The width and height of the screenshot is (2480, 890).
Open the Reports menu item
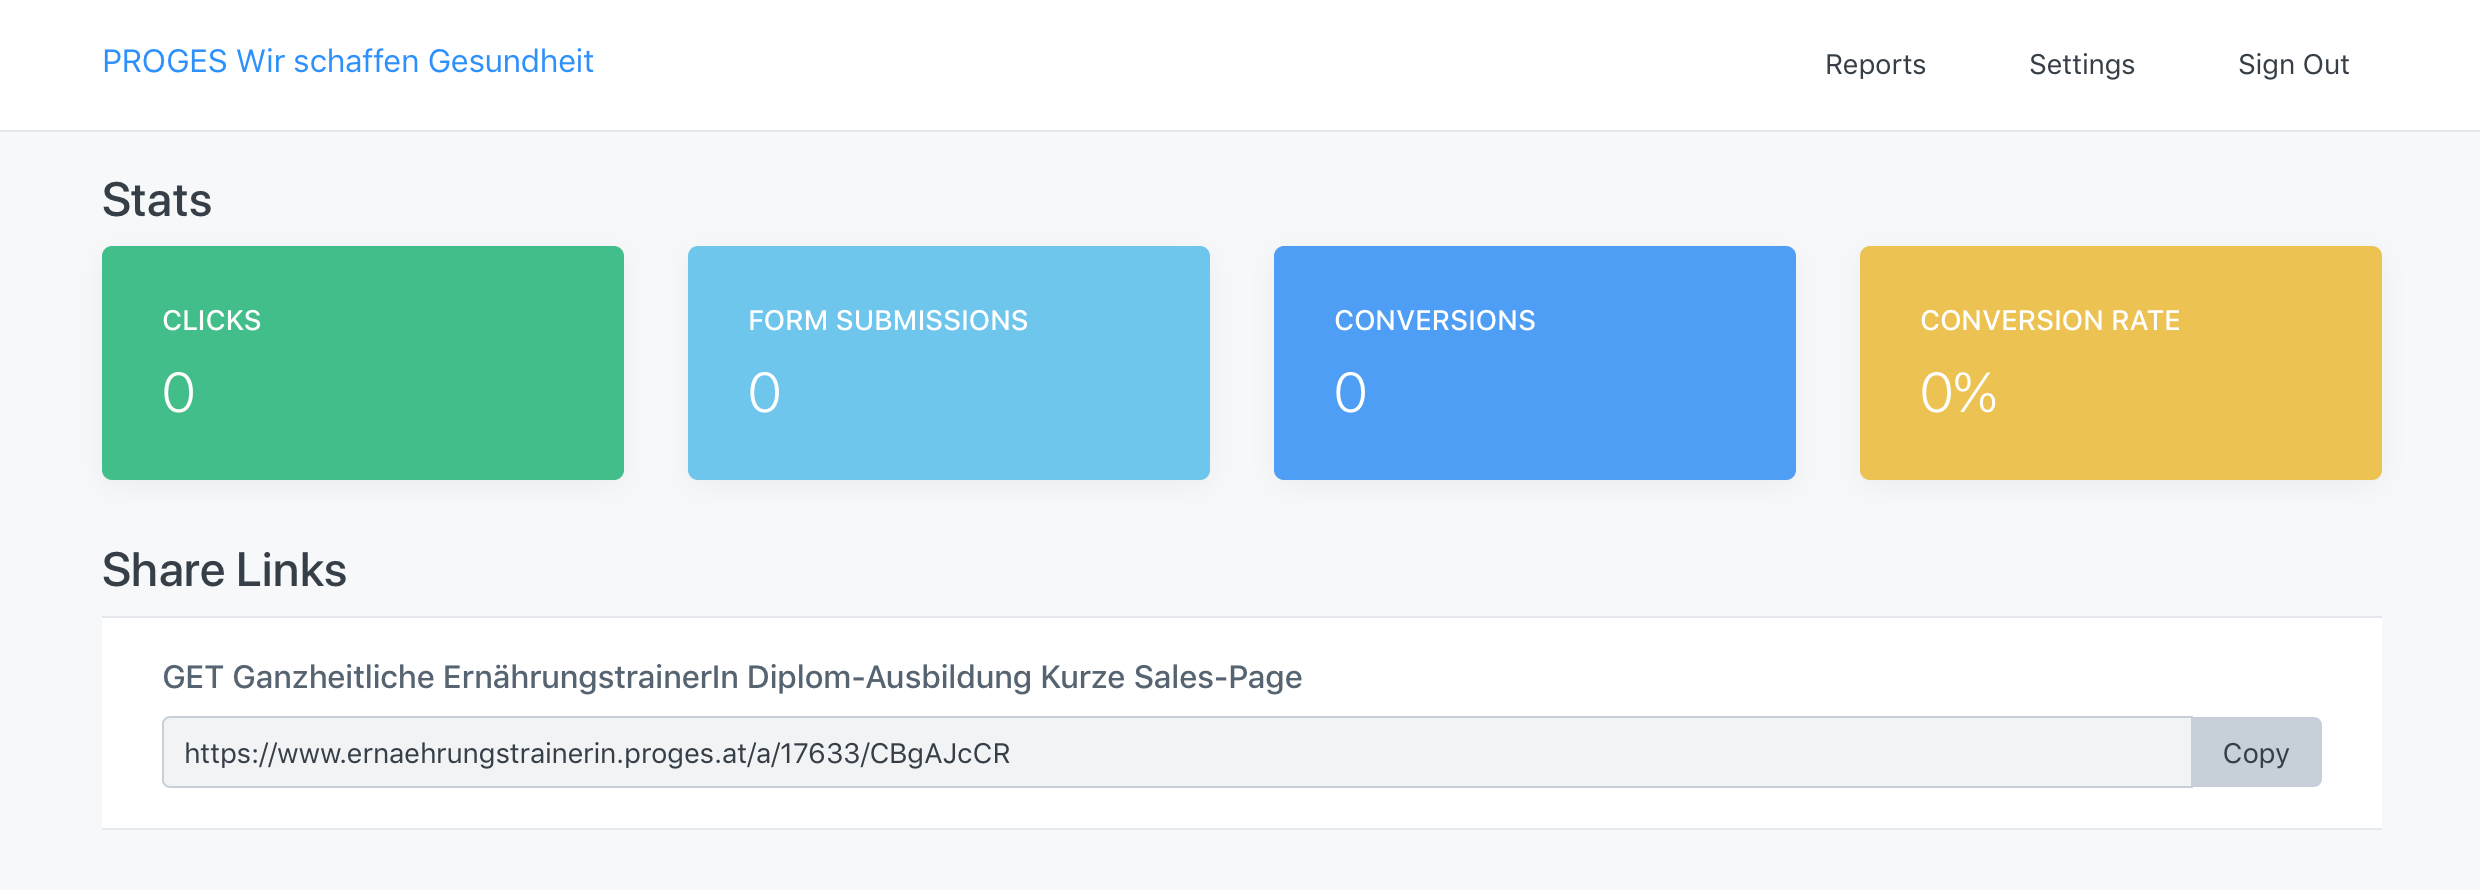point(1875,65)
